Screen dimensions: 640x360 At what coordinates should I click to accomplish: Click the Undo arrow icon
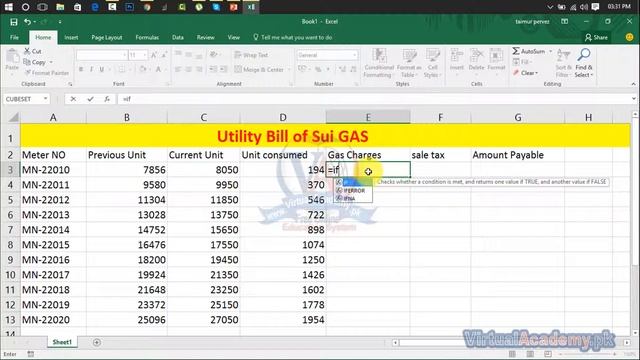click(x=27, y=22)
